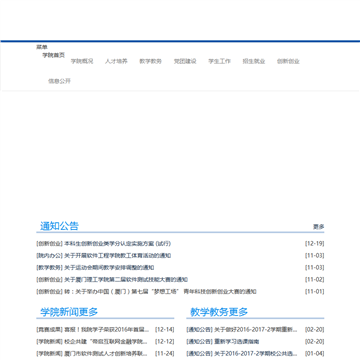The height and width of the screenshot is (360, 360).
Task: Open 关于2016-2017-2学期校公共选... notice
Action: 256,354
